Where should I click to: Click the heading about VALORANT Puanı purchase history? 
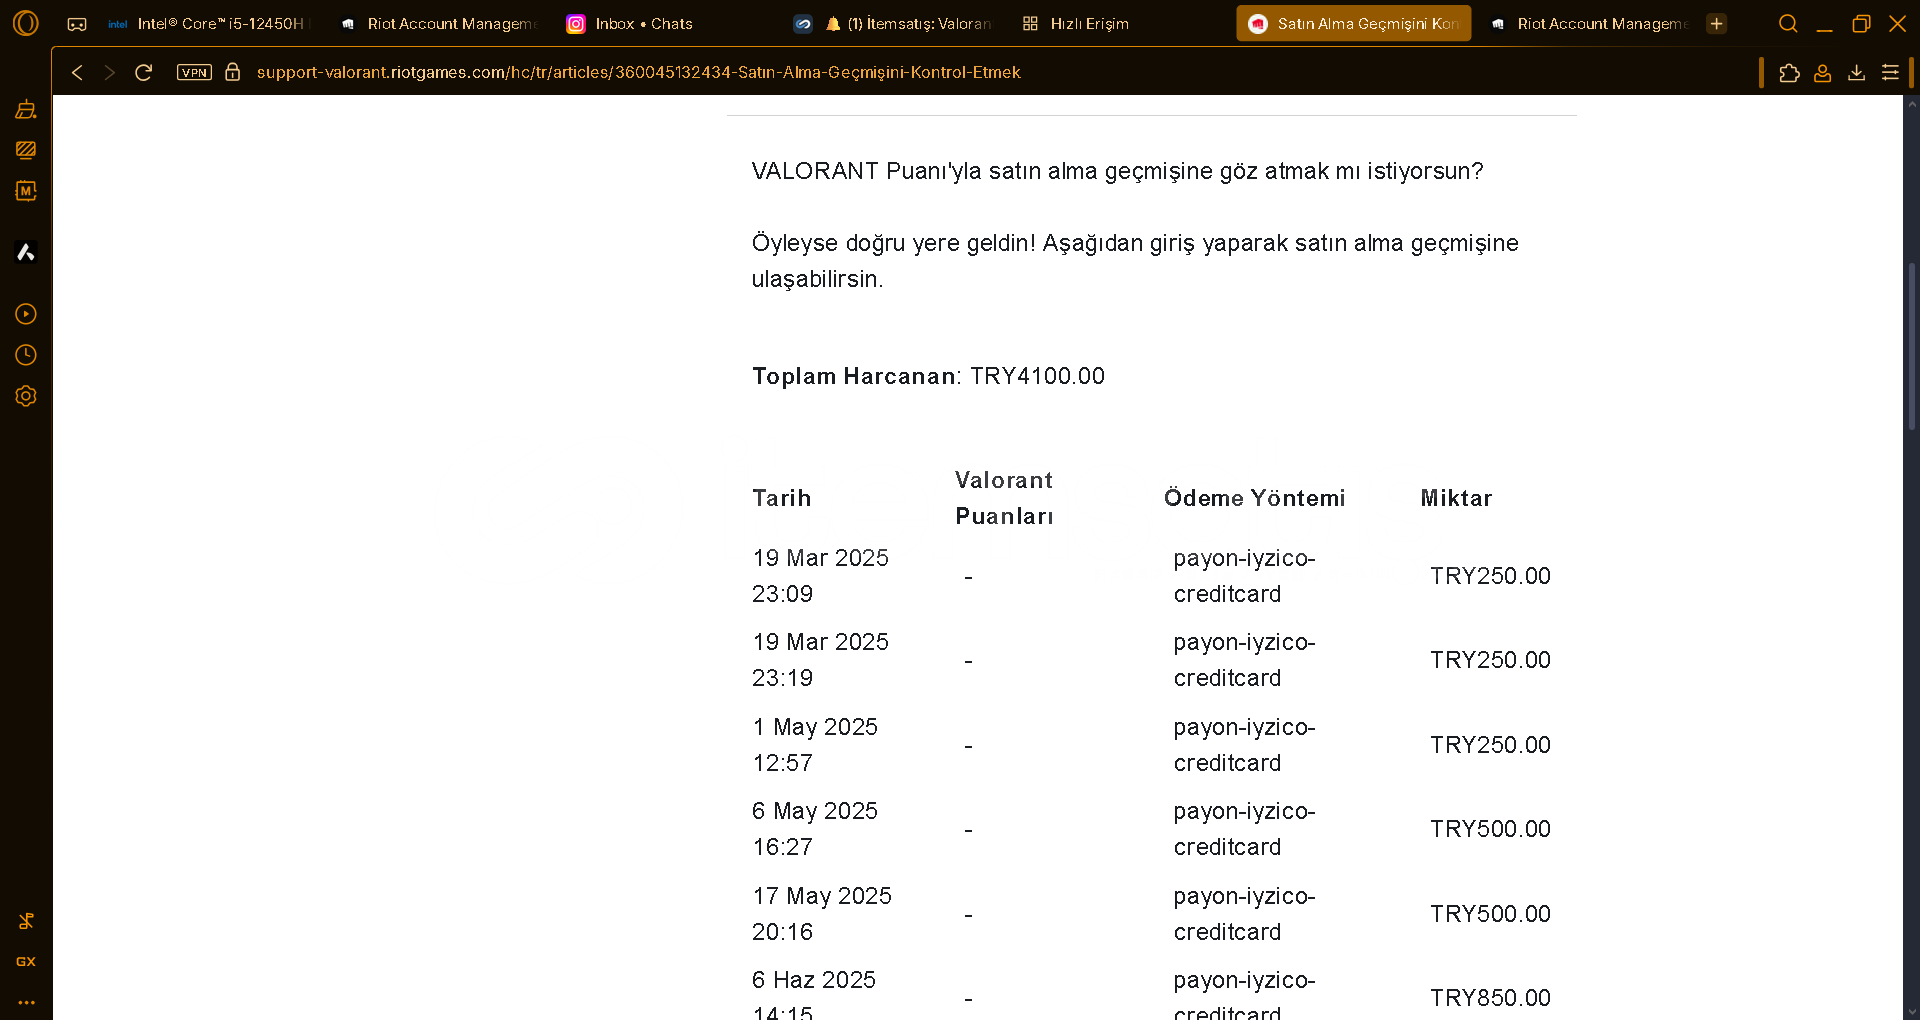[1117, 171]
